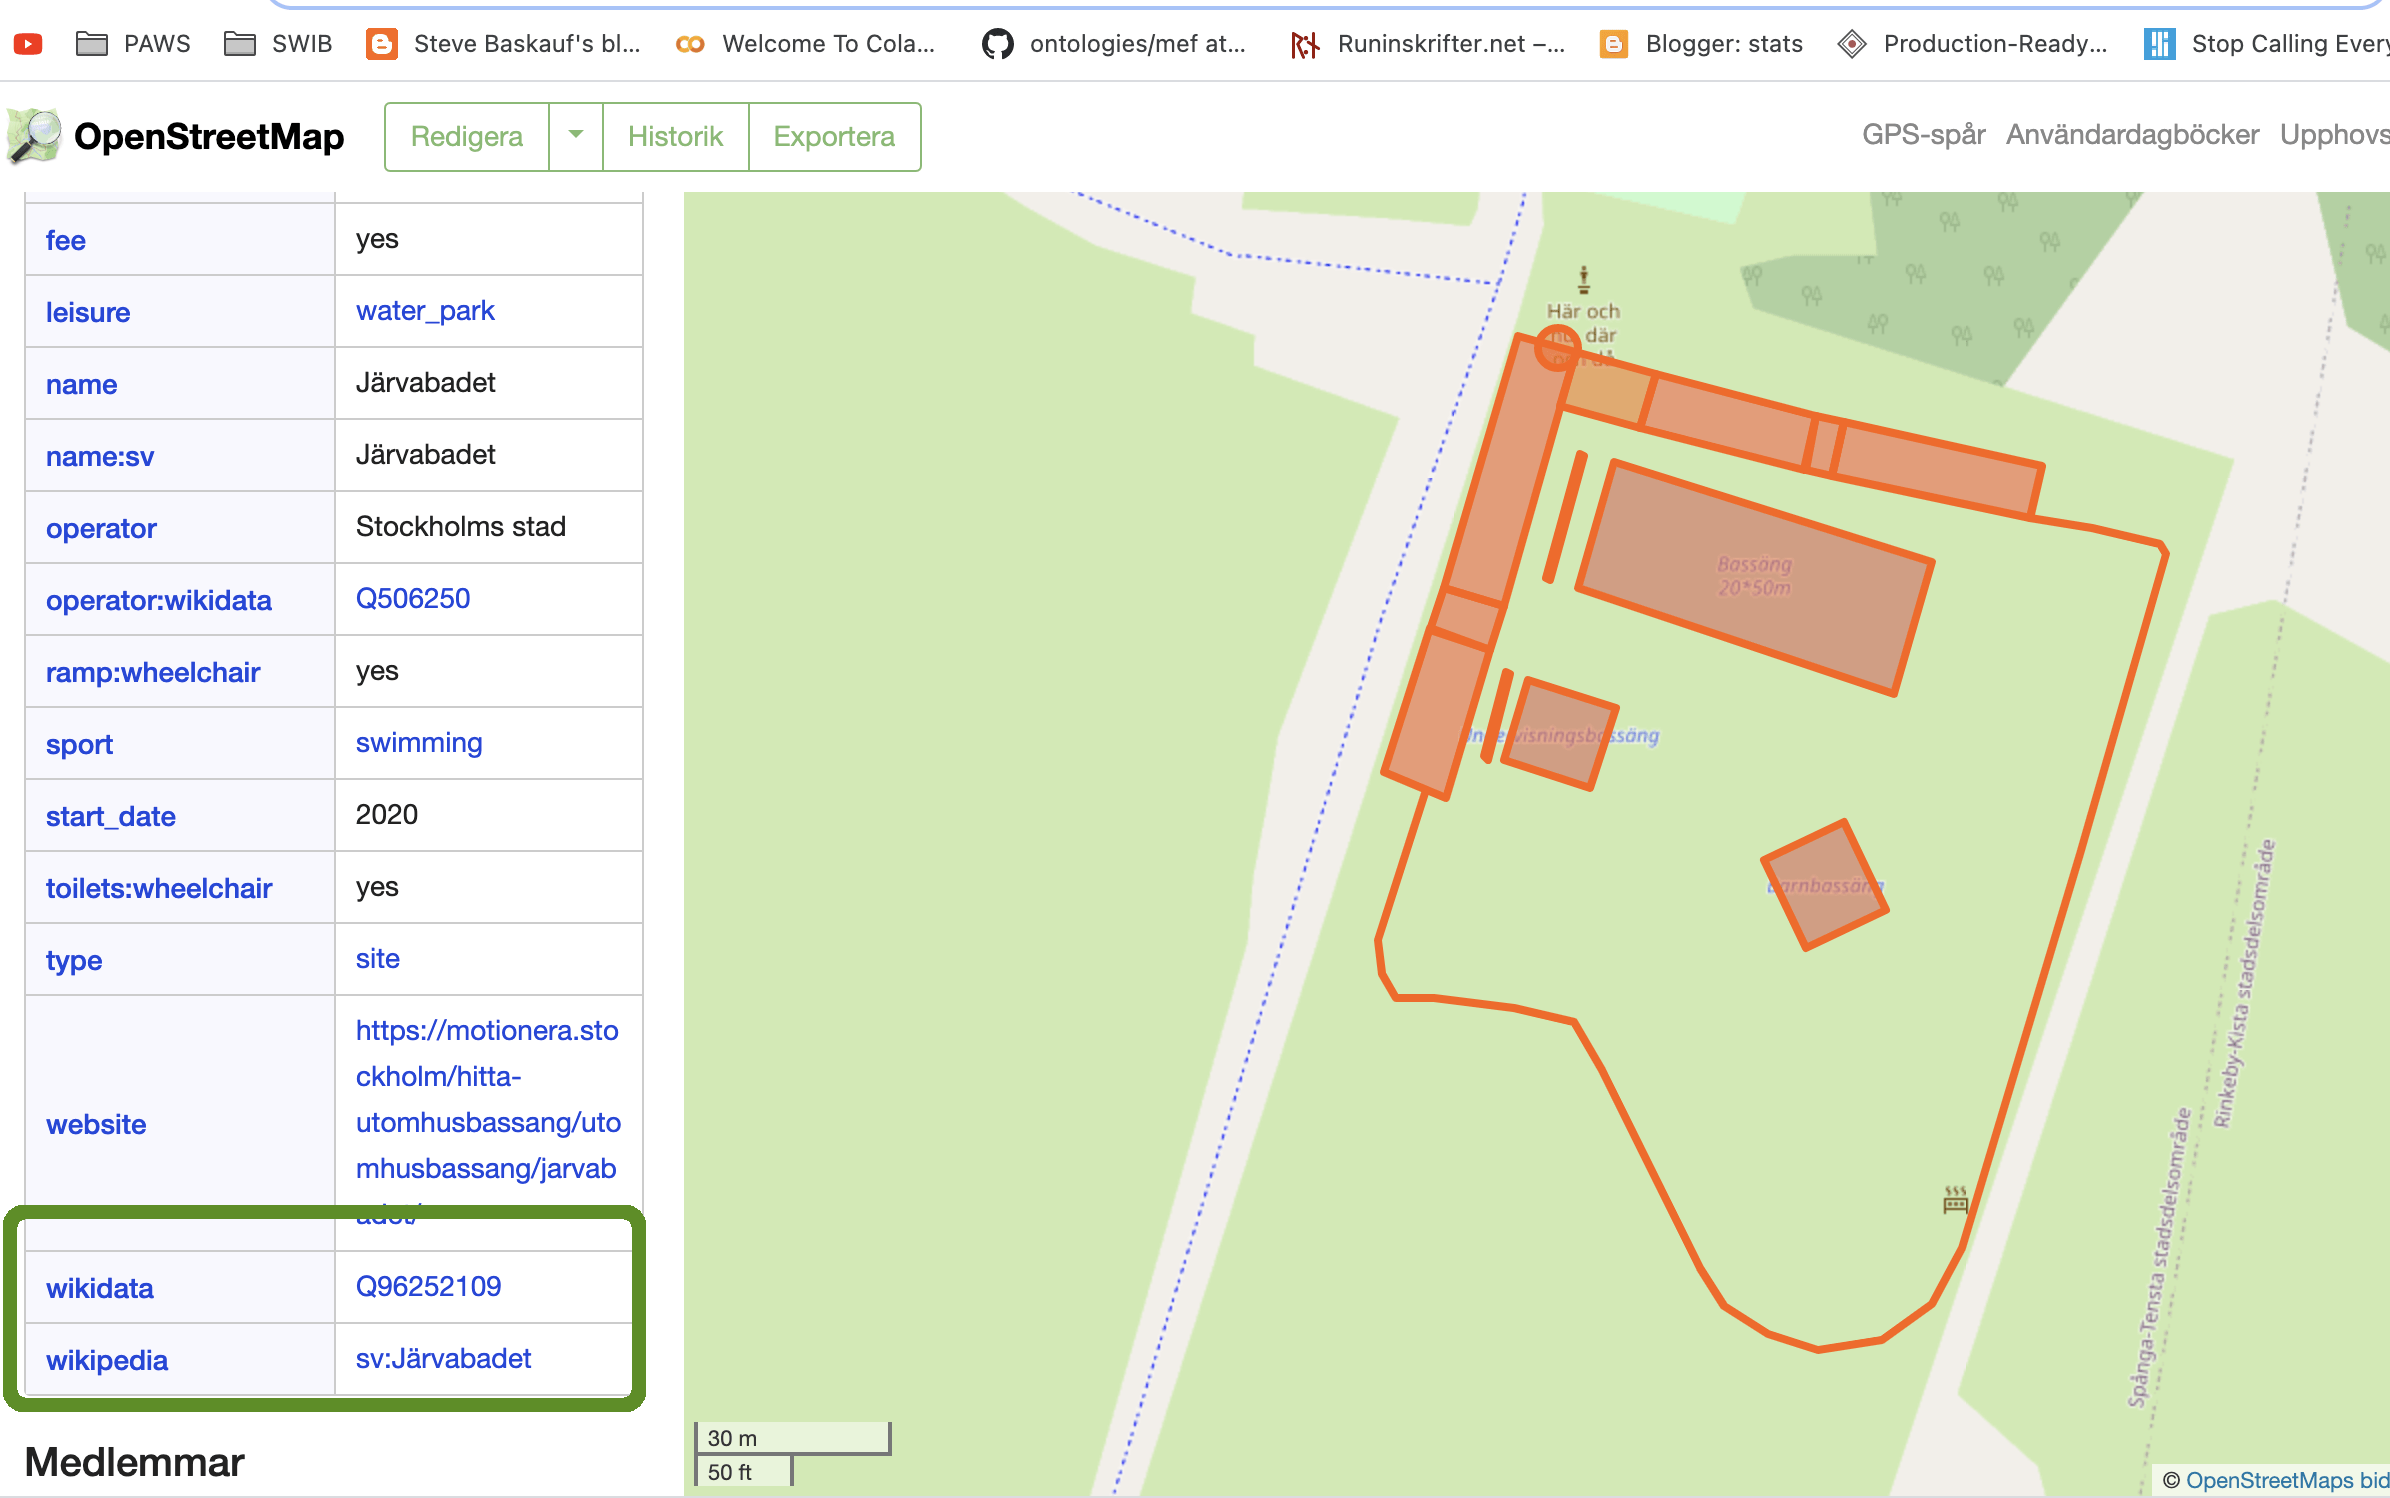2390x1498 pixels.
Task: Click the Redigera edit button
Action: pyautogui.click(x=467, y=136)
